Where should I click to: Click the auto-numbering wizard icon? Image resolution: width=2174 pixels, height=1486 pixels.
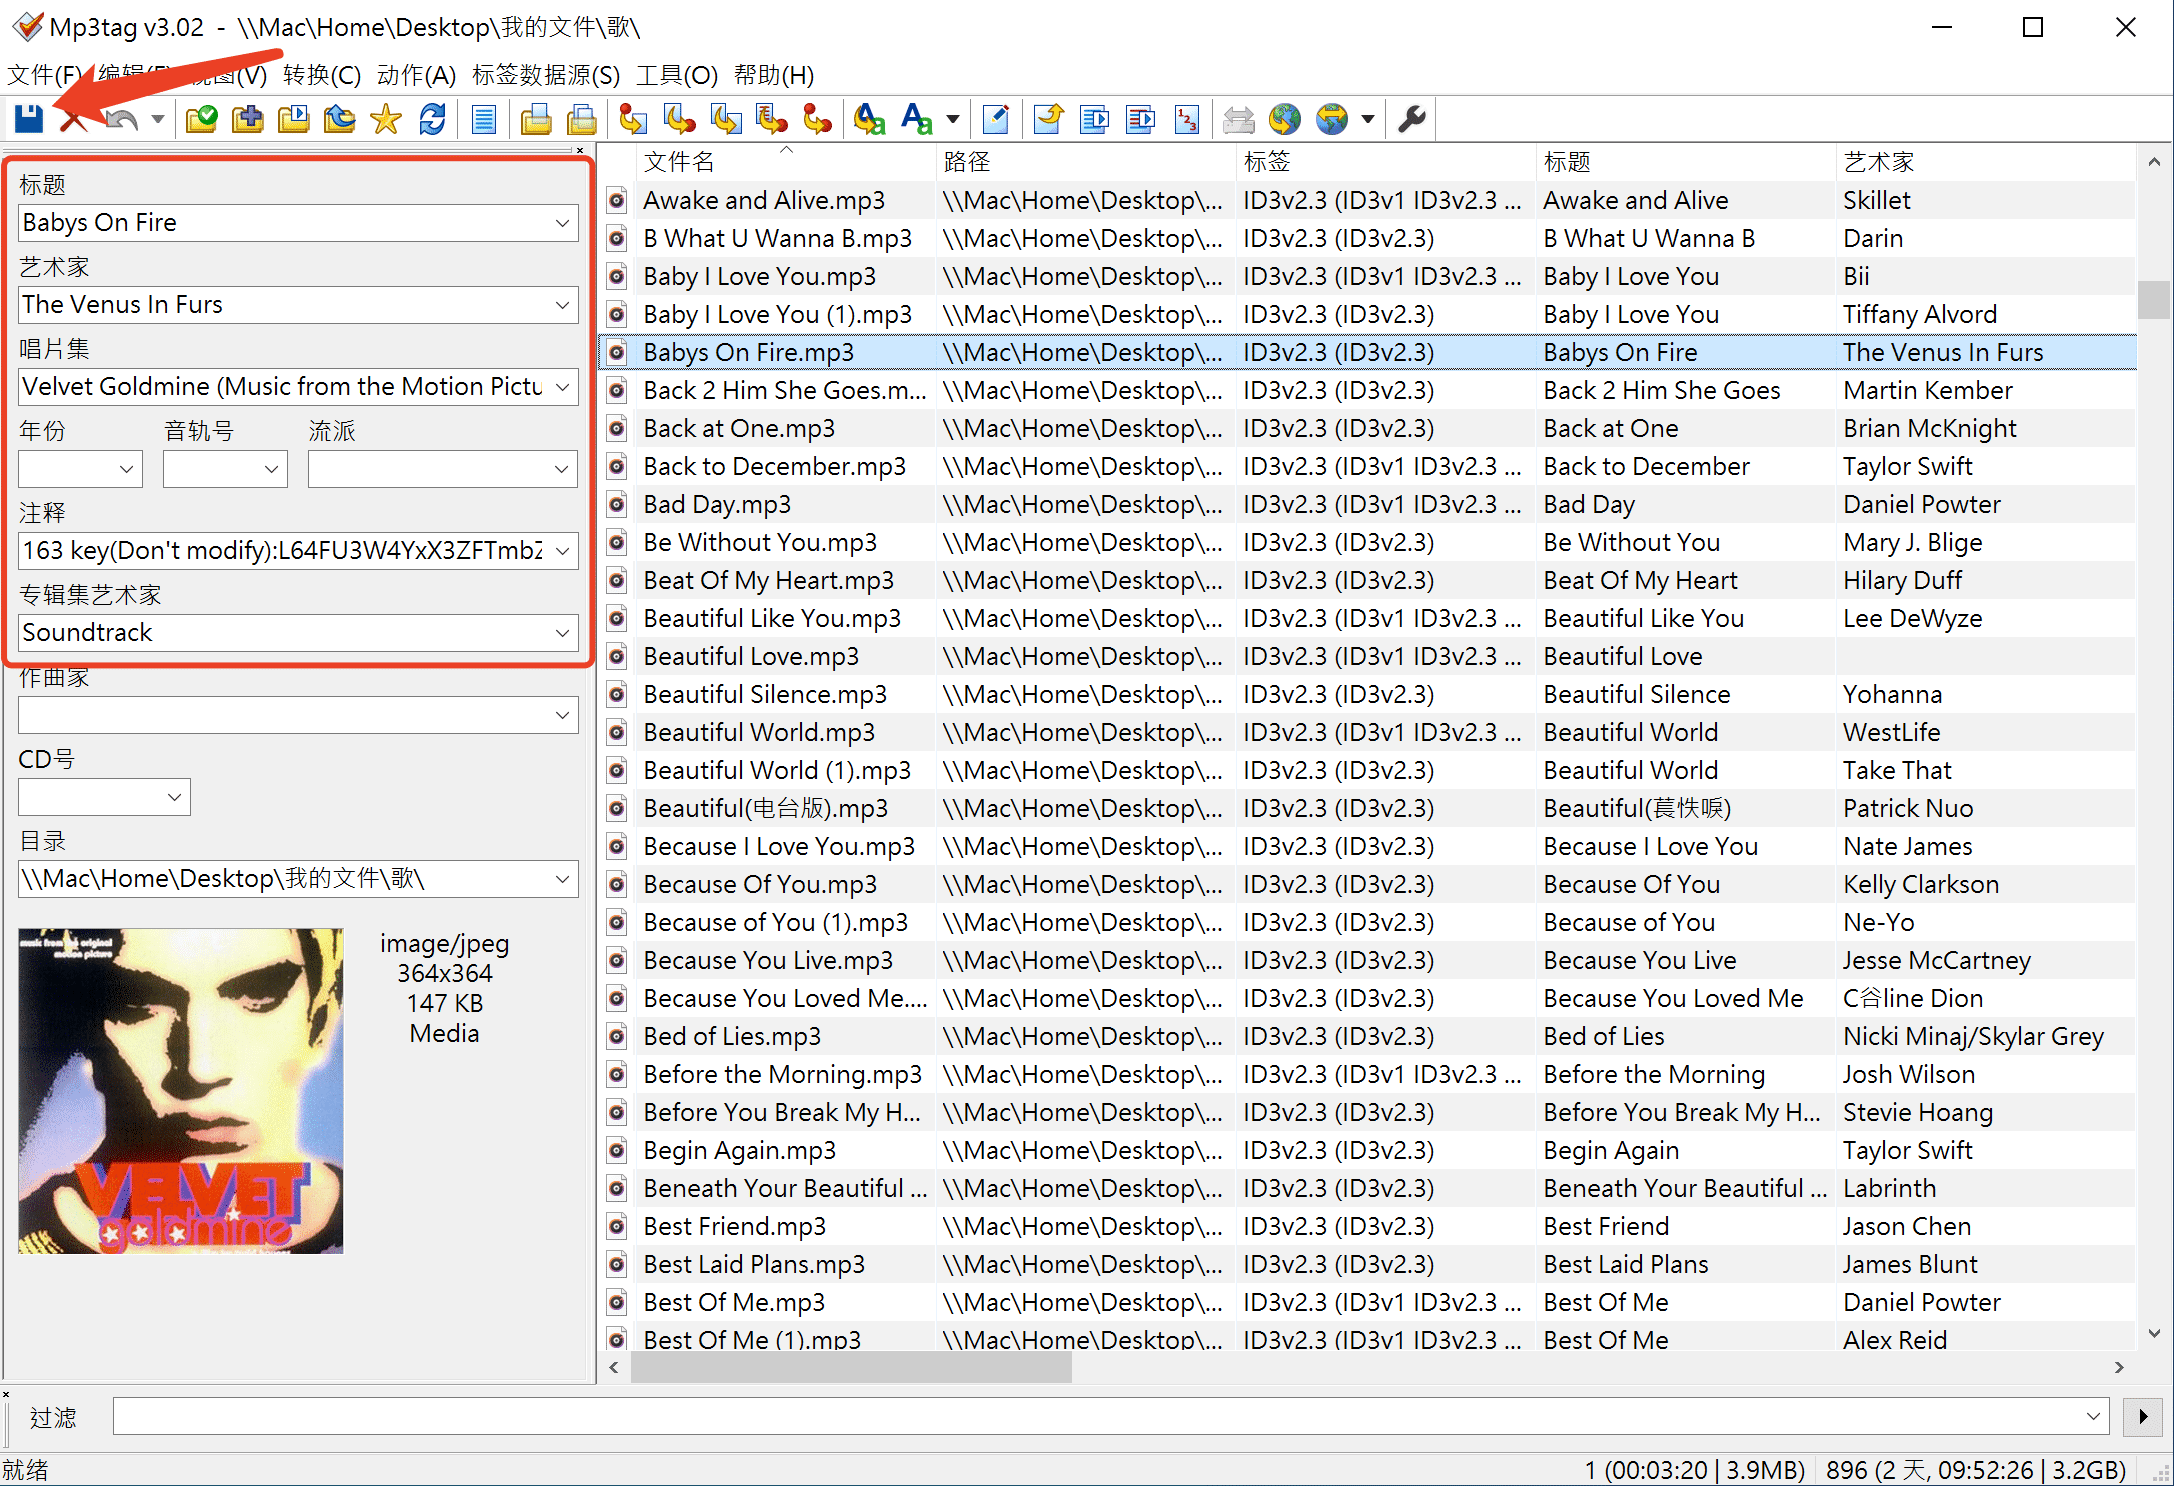coord(1187,119)
